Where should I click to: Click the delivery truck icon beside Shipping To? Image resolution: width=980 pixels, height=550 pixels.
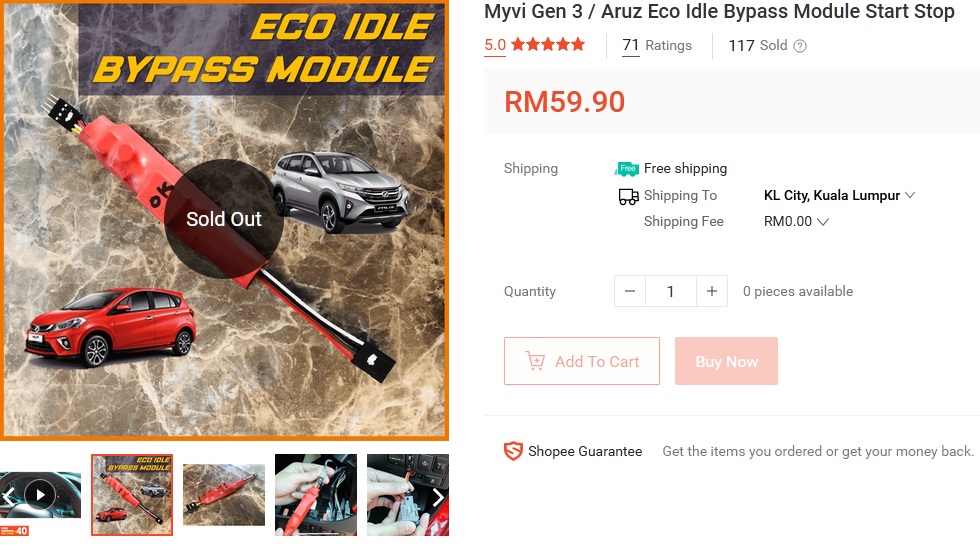[628, 196]
